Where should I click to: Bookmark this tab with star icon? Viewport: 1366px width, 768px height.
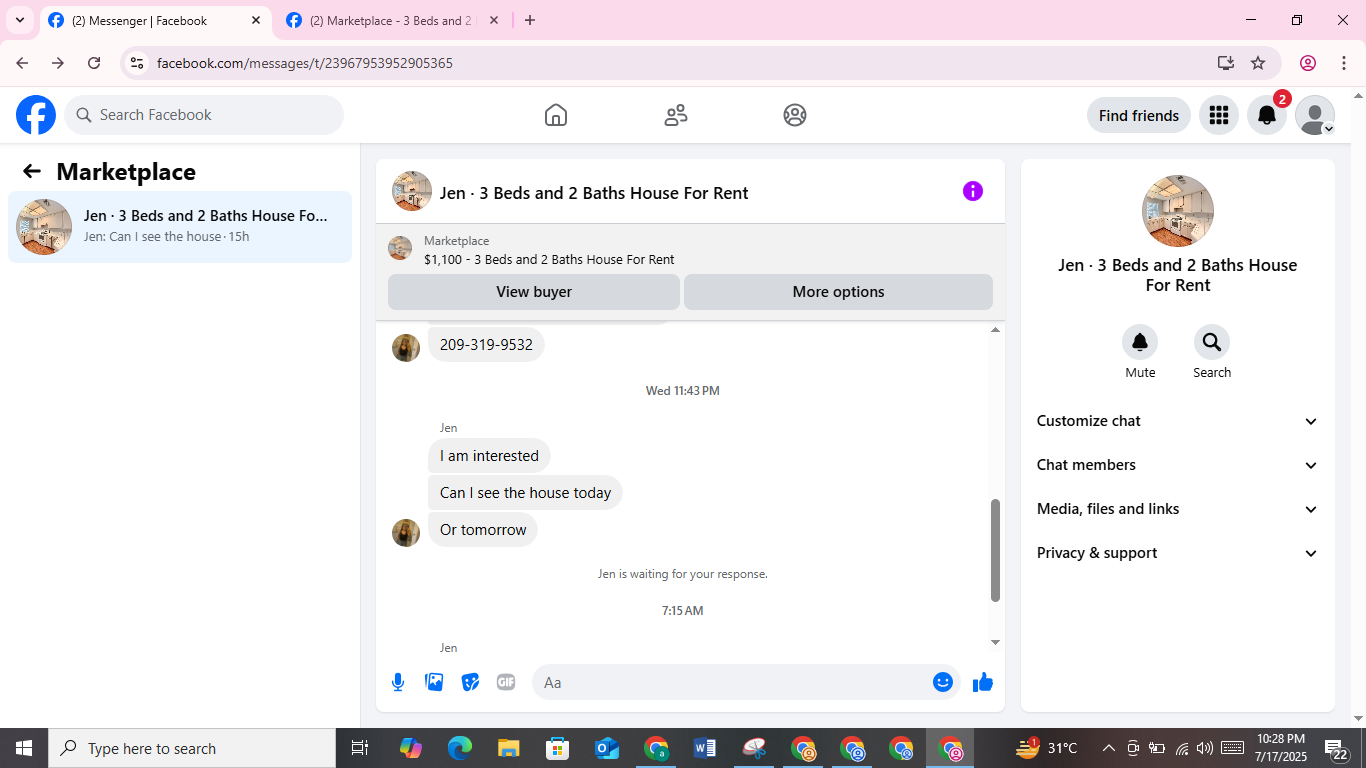1258,63
